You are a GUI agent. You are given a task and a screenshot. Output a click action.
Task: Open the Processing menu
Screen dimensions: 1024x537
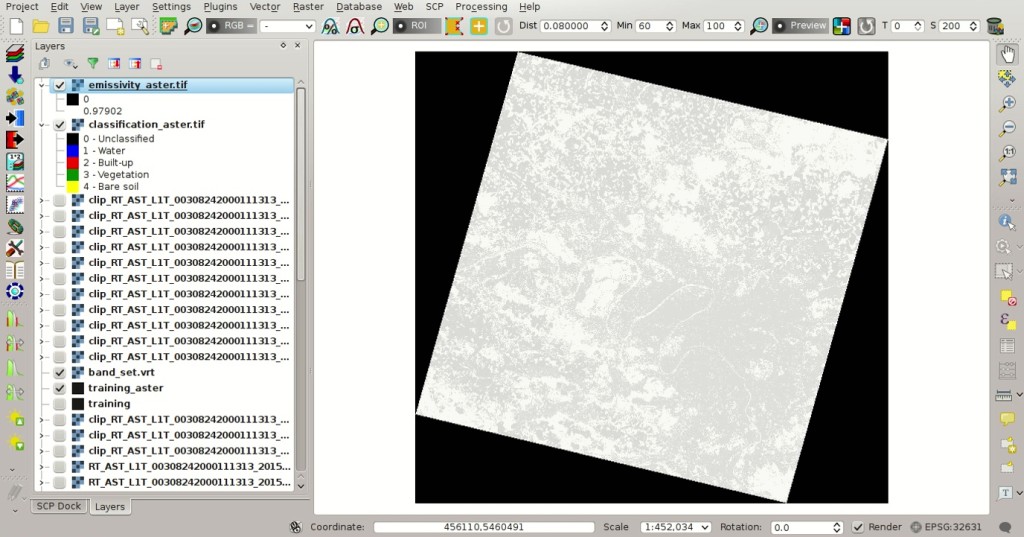(481, 7)
